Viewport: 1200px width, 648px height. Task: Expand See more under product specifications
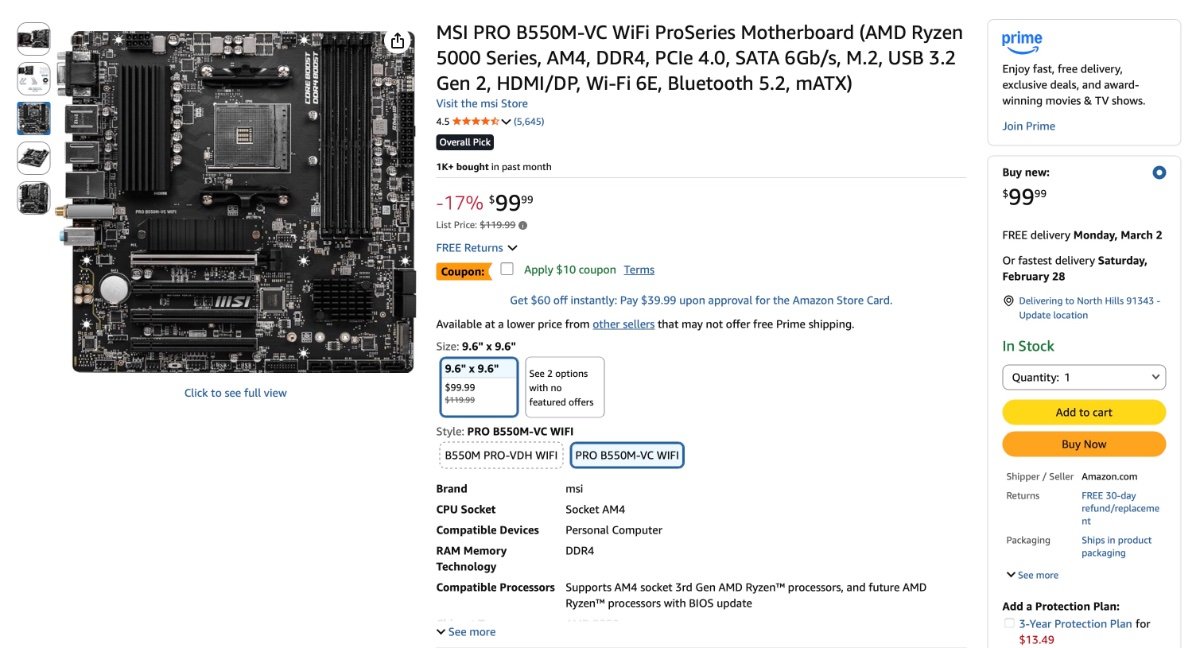click(x=466, y=632)
